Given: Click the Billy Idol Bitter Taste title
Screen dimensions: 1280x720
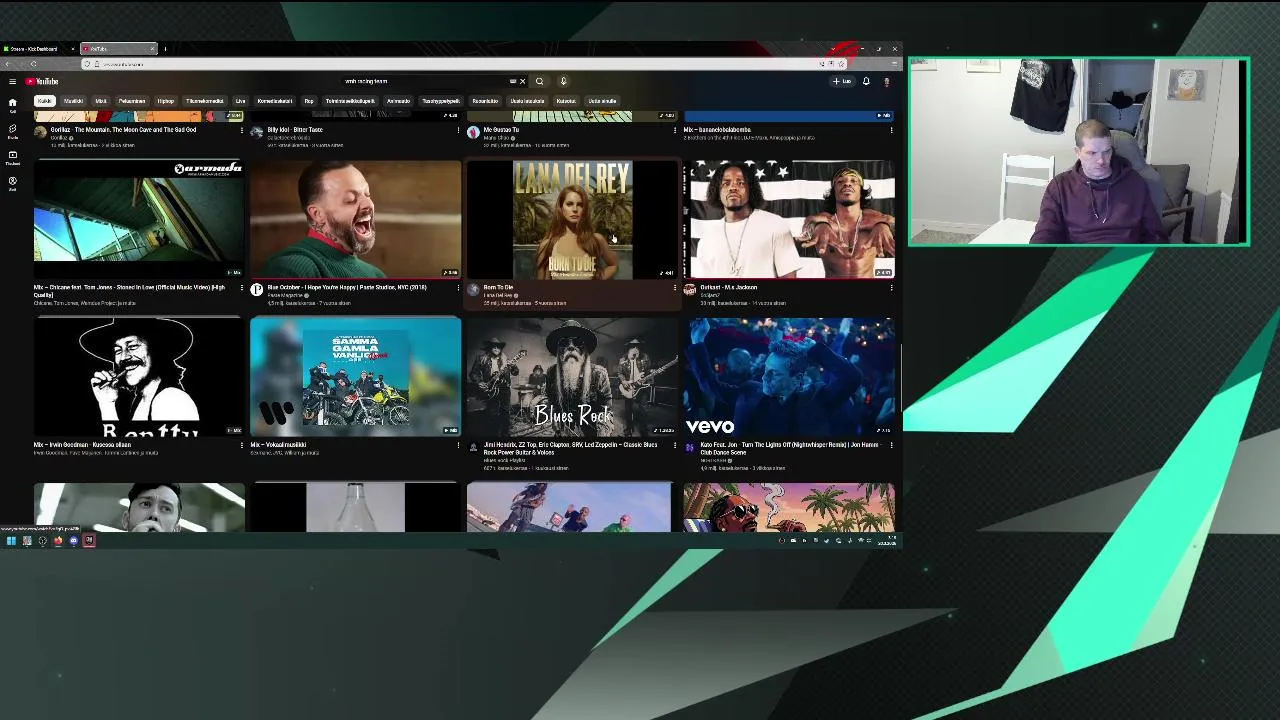Looking at the screenshot, I should pos(295,130).
